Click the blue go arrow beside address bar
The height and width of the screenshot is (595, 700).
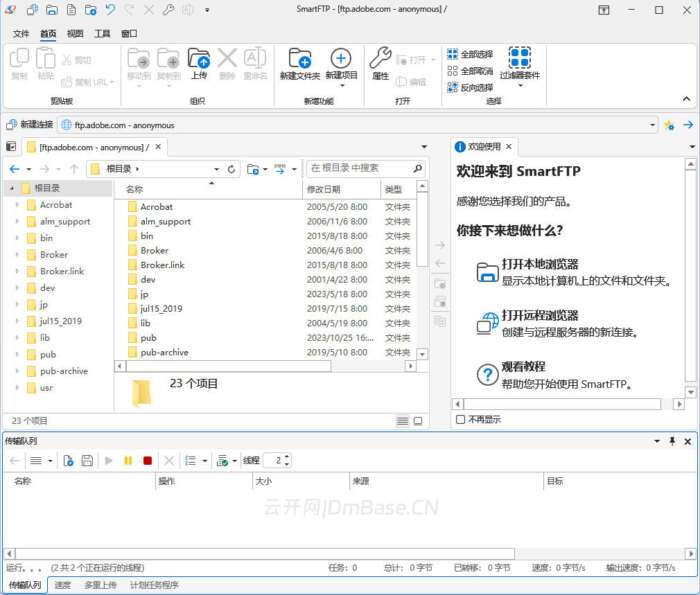click(x=688, y=125)
